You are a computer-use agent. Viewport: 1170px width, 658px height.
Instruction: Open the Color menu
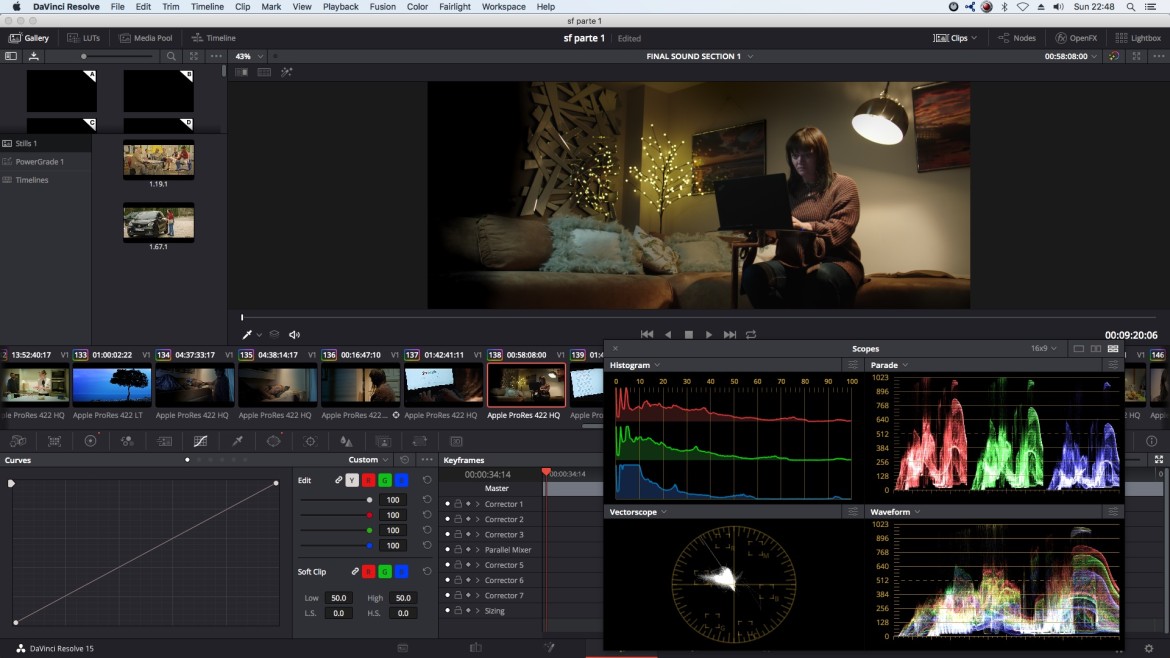click(x=417, y=7)
